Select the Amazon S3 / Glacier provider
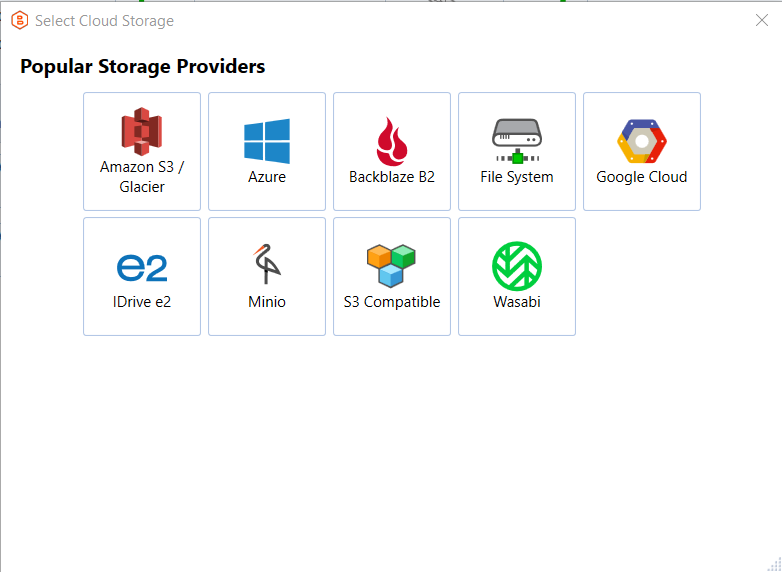 click(142, 152)
